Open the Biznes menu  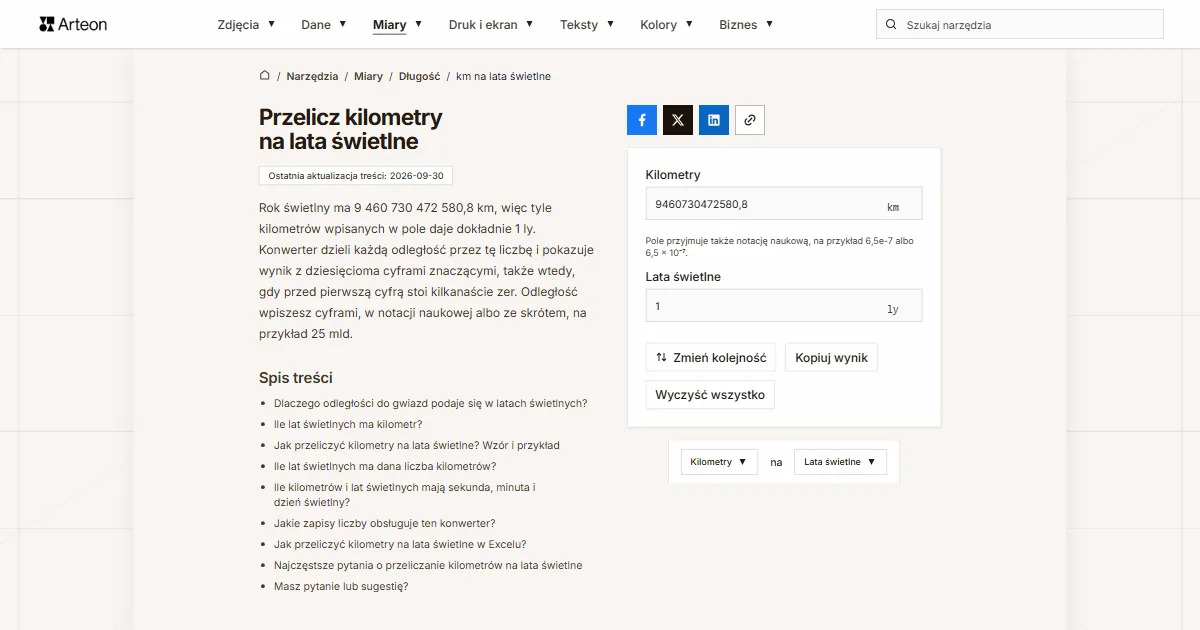(x=746, y=25)
